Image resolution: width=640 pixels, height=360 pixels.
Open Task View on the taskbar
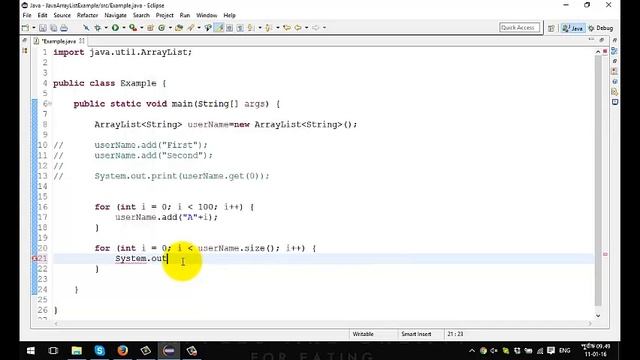(x=53, y=350)
